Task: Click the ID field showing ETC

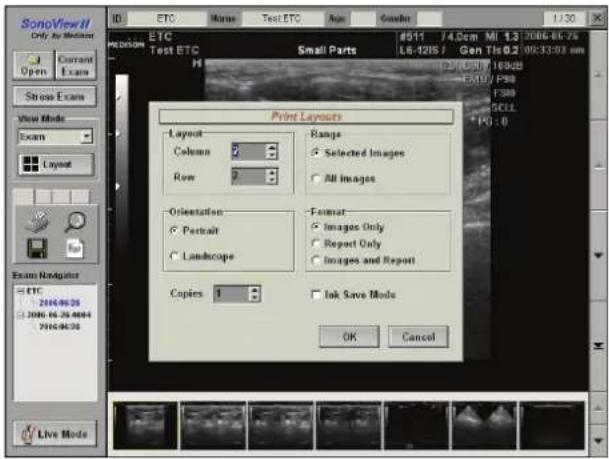Action: [167, 19]
